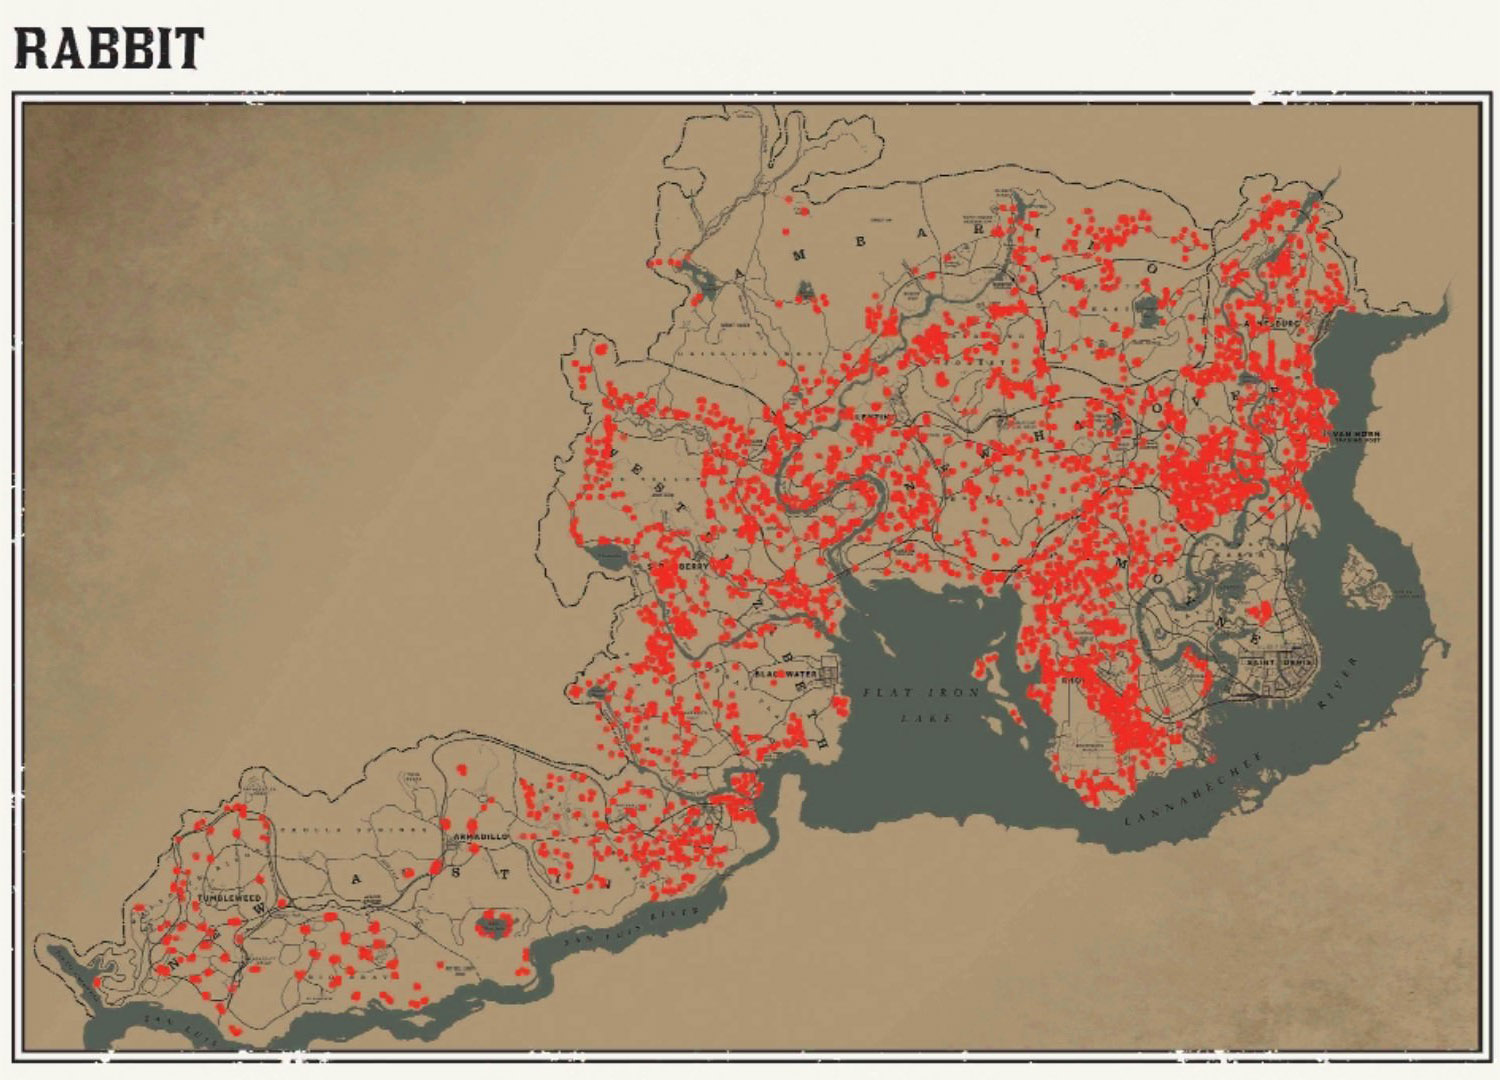Screen dimensions: 1500x1080
Task: Click the rabbit marker on the road just southwest of Armadillo
Action: [436, 868]
